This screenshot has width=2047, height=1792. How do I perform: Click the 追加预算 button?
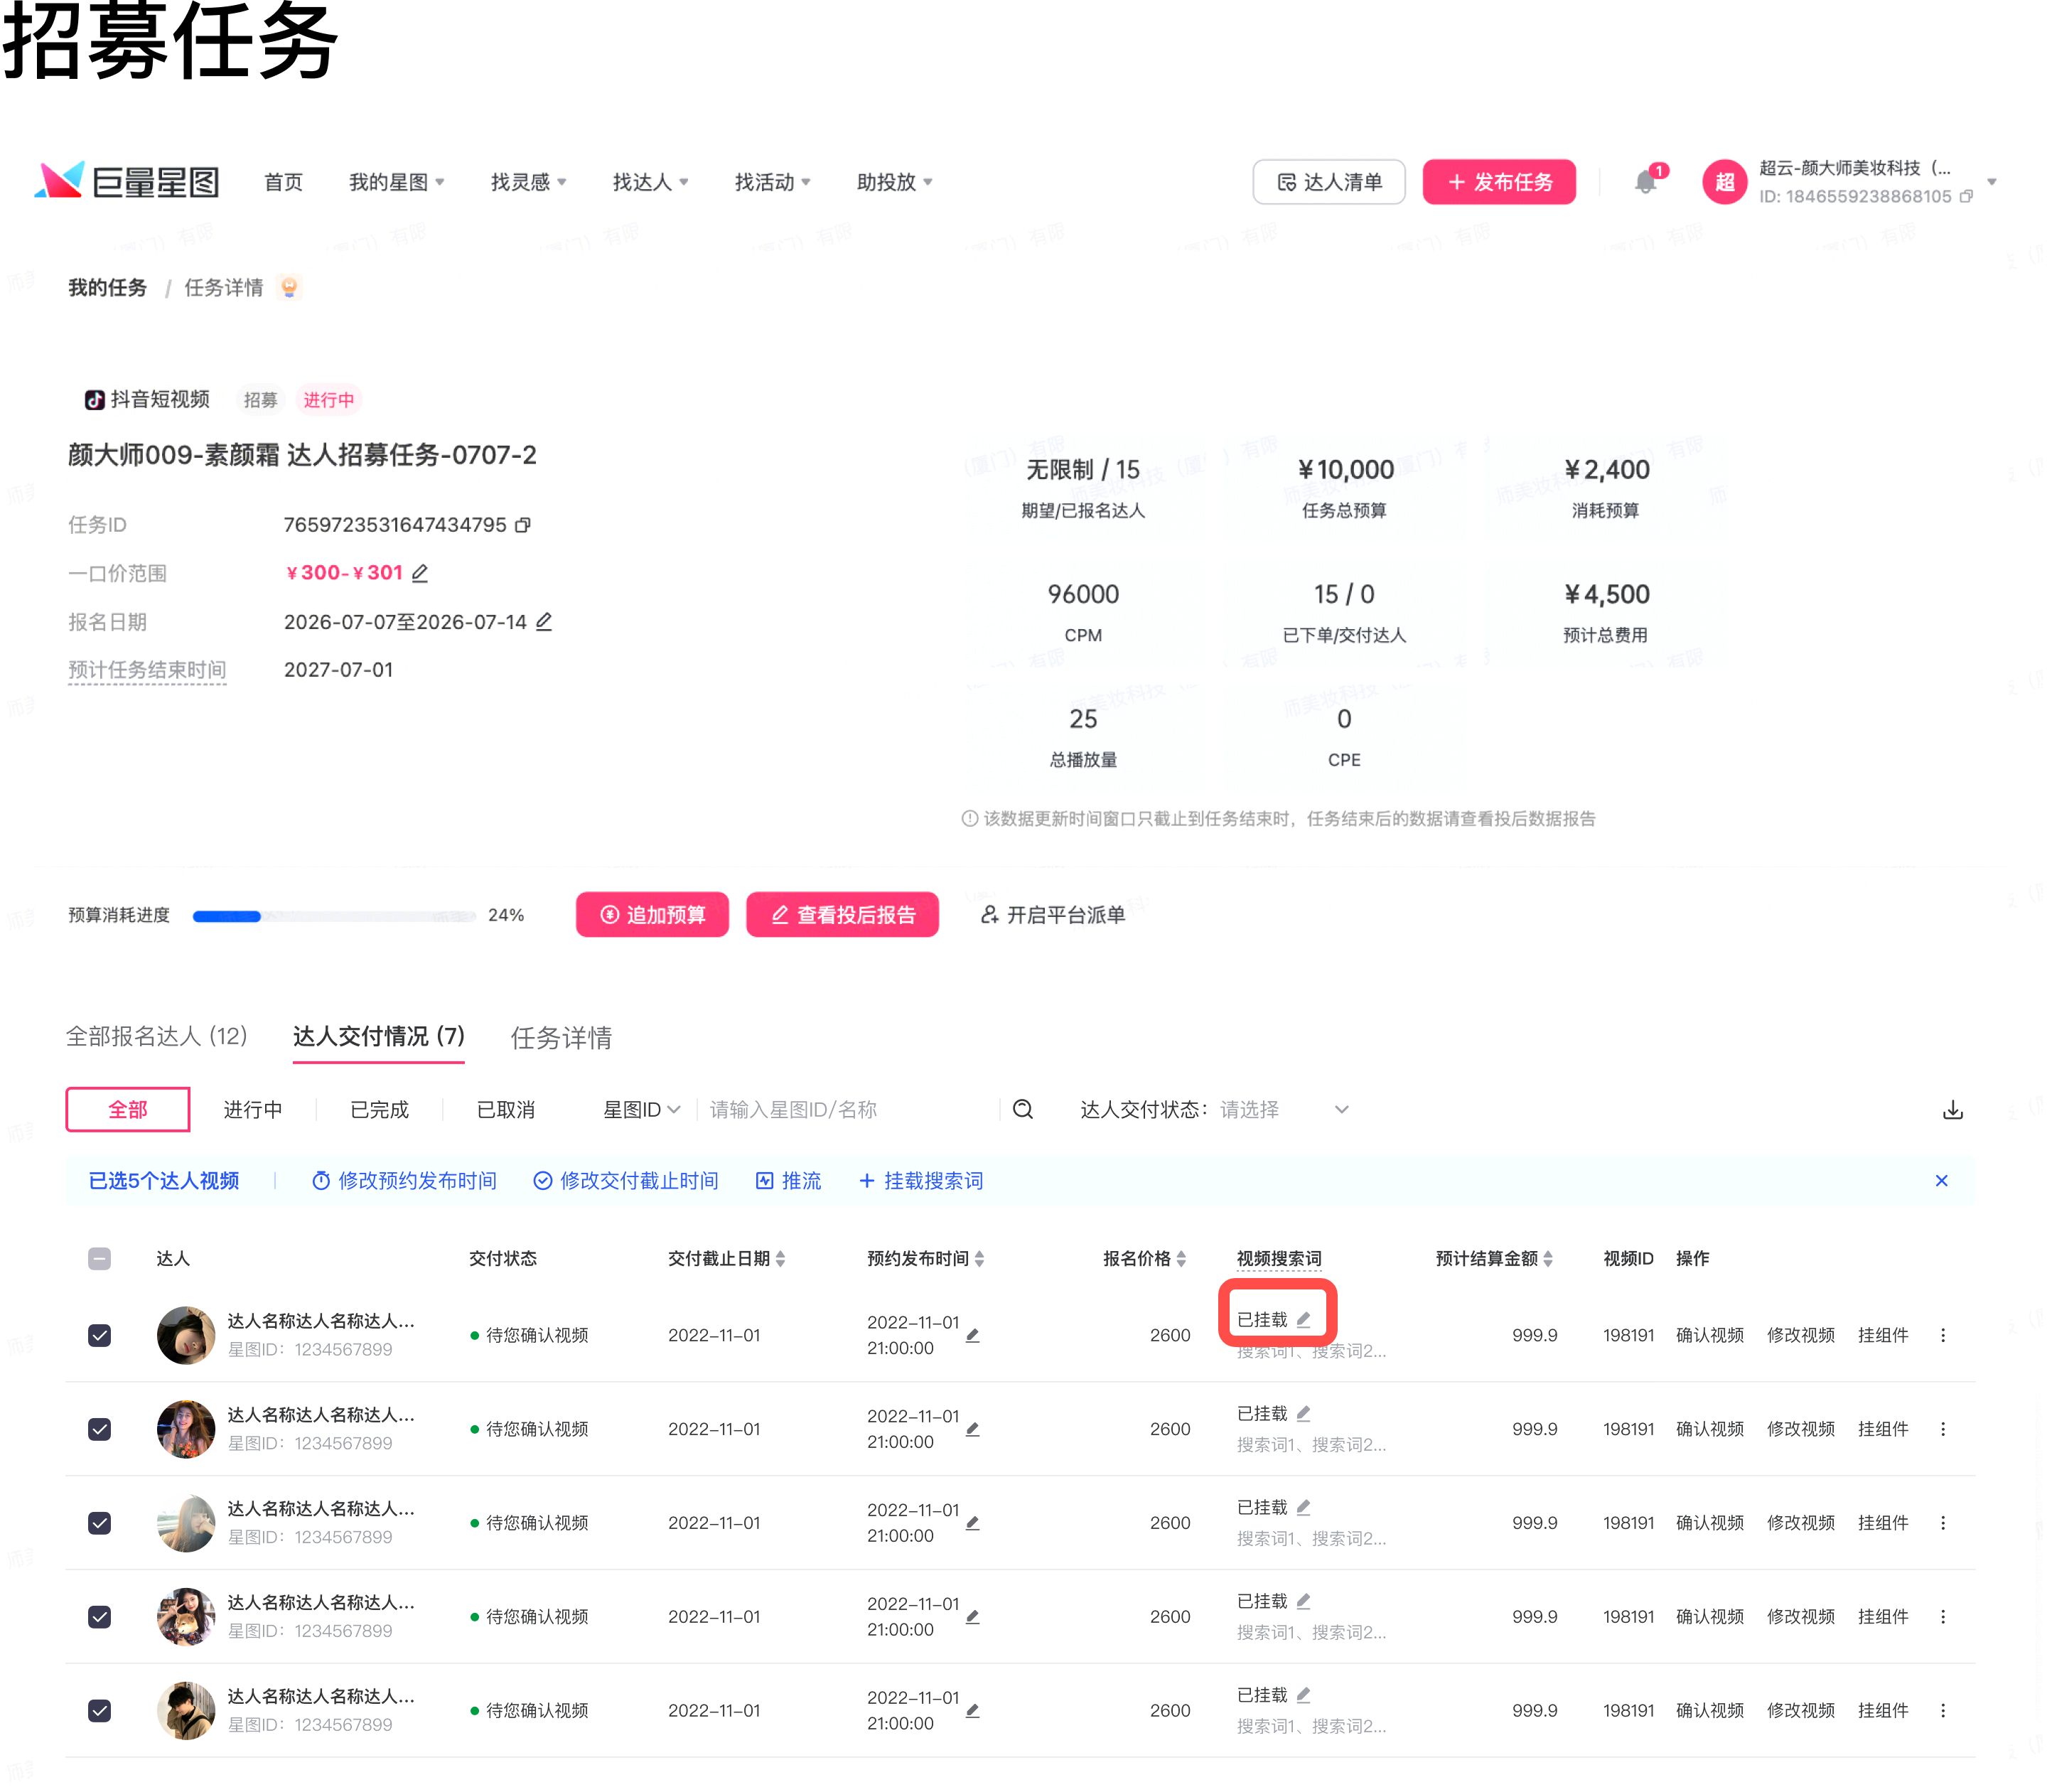tap(652, 914)
